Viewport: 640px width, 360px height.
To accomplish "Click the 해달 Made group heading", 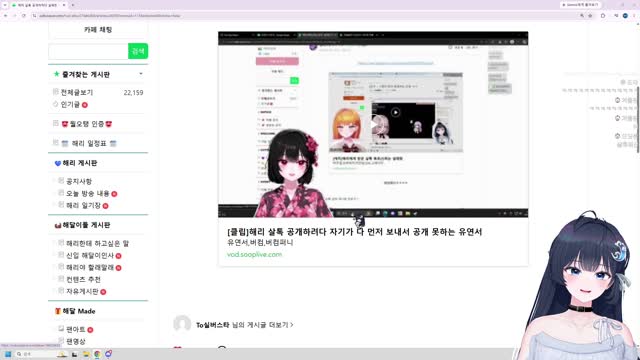I will point(79,311).
